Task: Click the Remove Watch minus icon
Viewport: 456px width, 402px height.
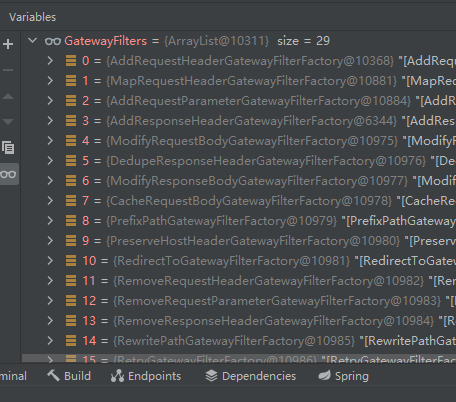Action: (8, 70)
